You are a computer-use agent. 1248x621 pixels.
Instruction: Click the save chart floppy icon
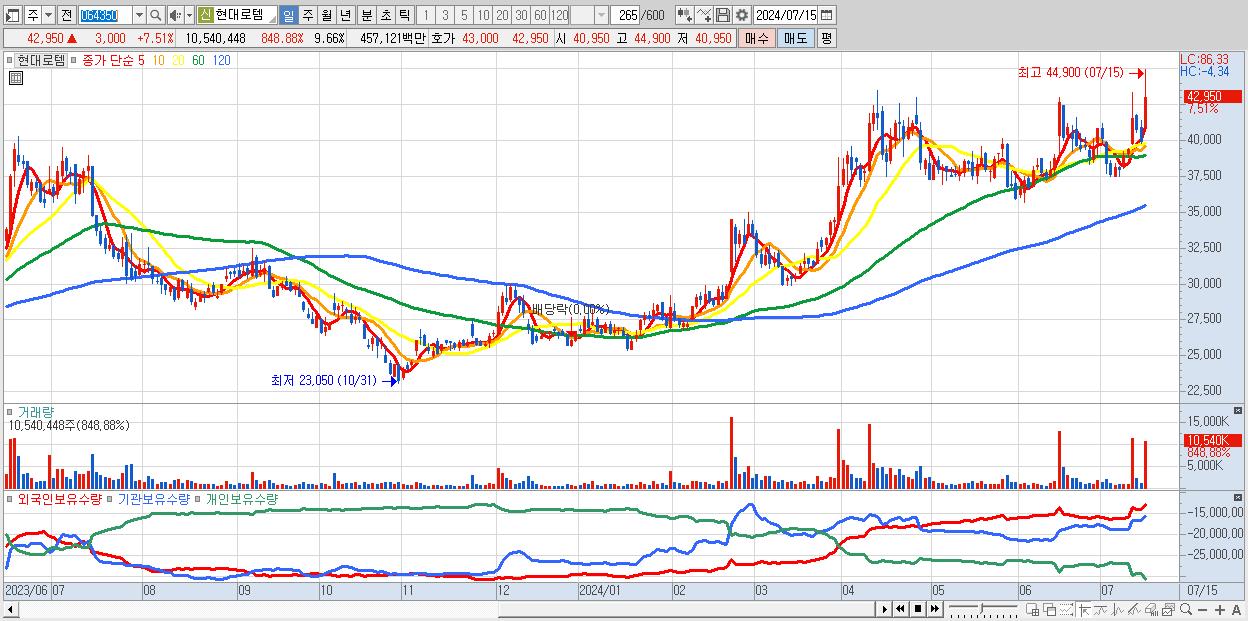tap(723, 15)
